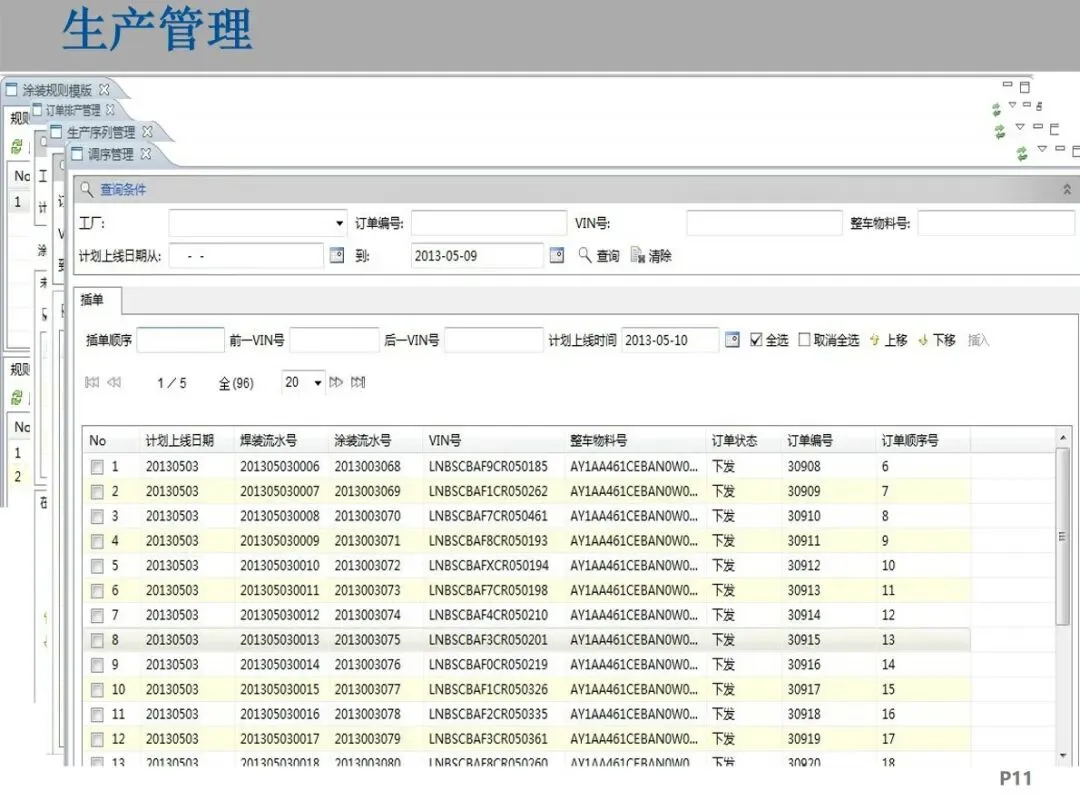Click 涂装流水号 cell 2013003077
The width and height of the screenshot is (1080, 810).
click(367, 689)
